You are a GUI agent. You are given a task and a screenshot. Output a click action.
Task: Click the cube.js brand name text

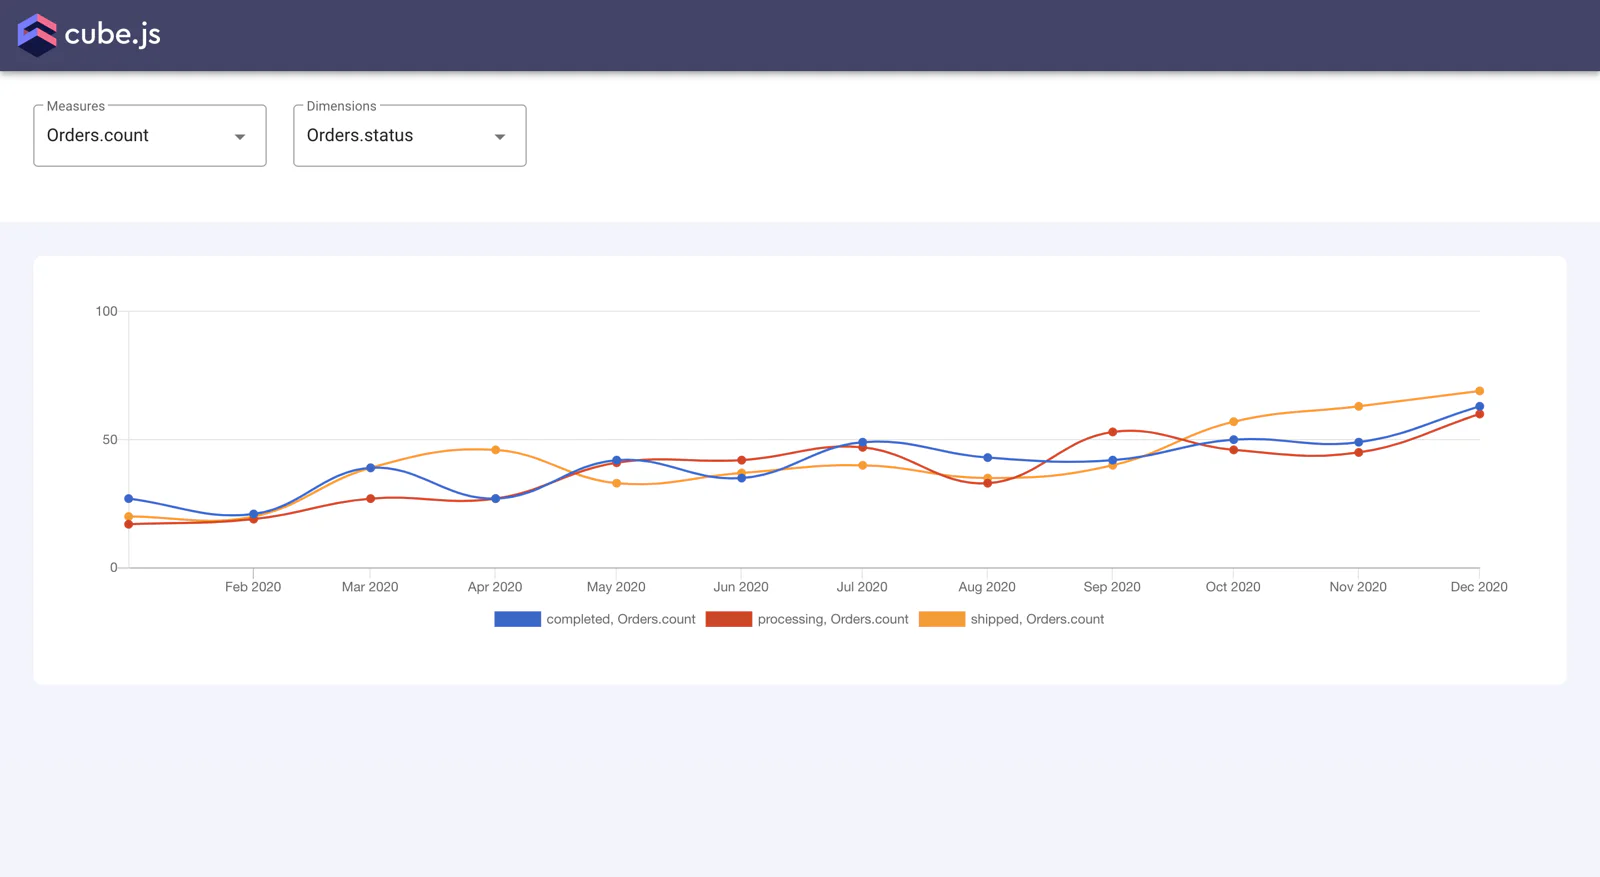(x=112, y=34)
